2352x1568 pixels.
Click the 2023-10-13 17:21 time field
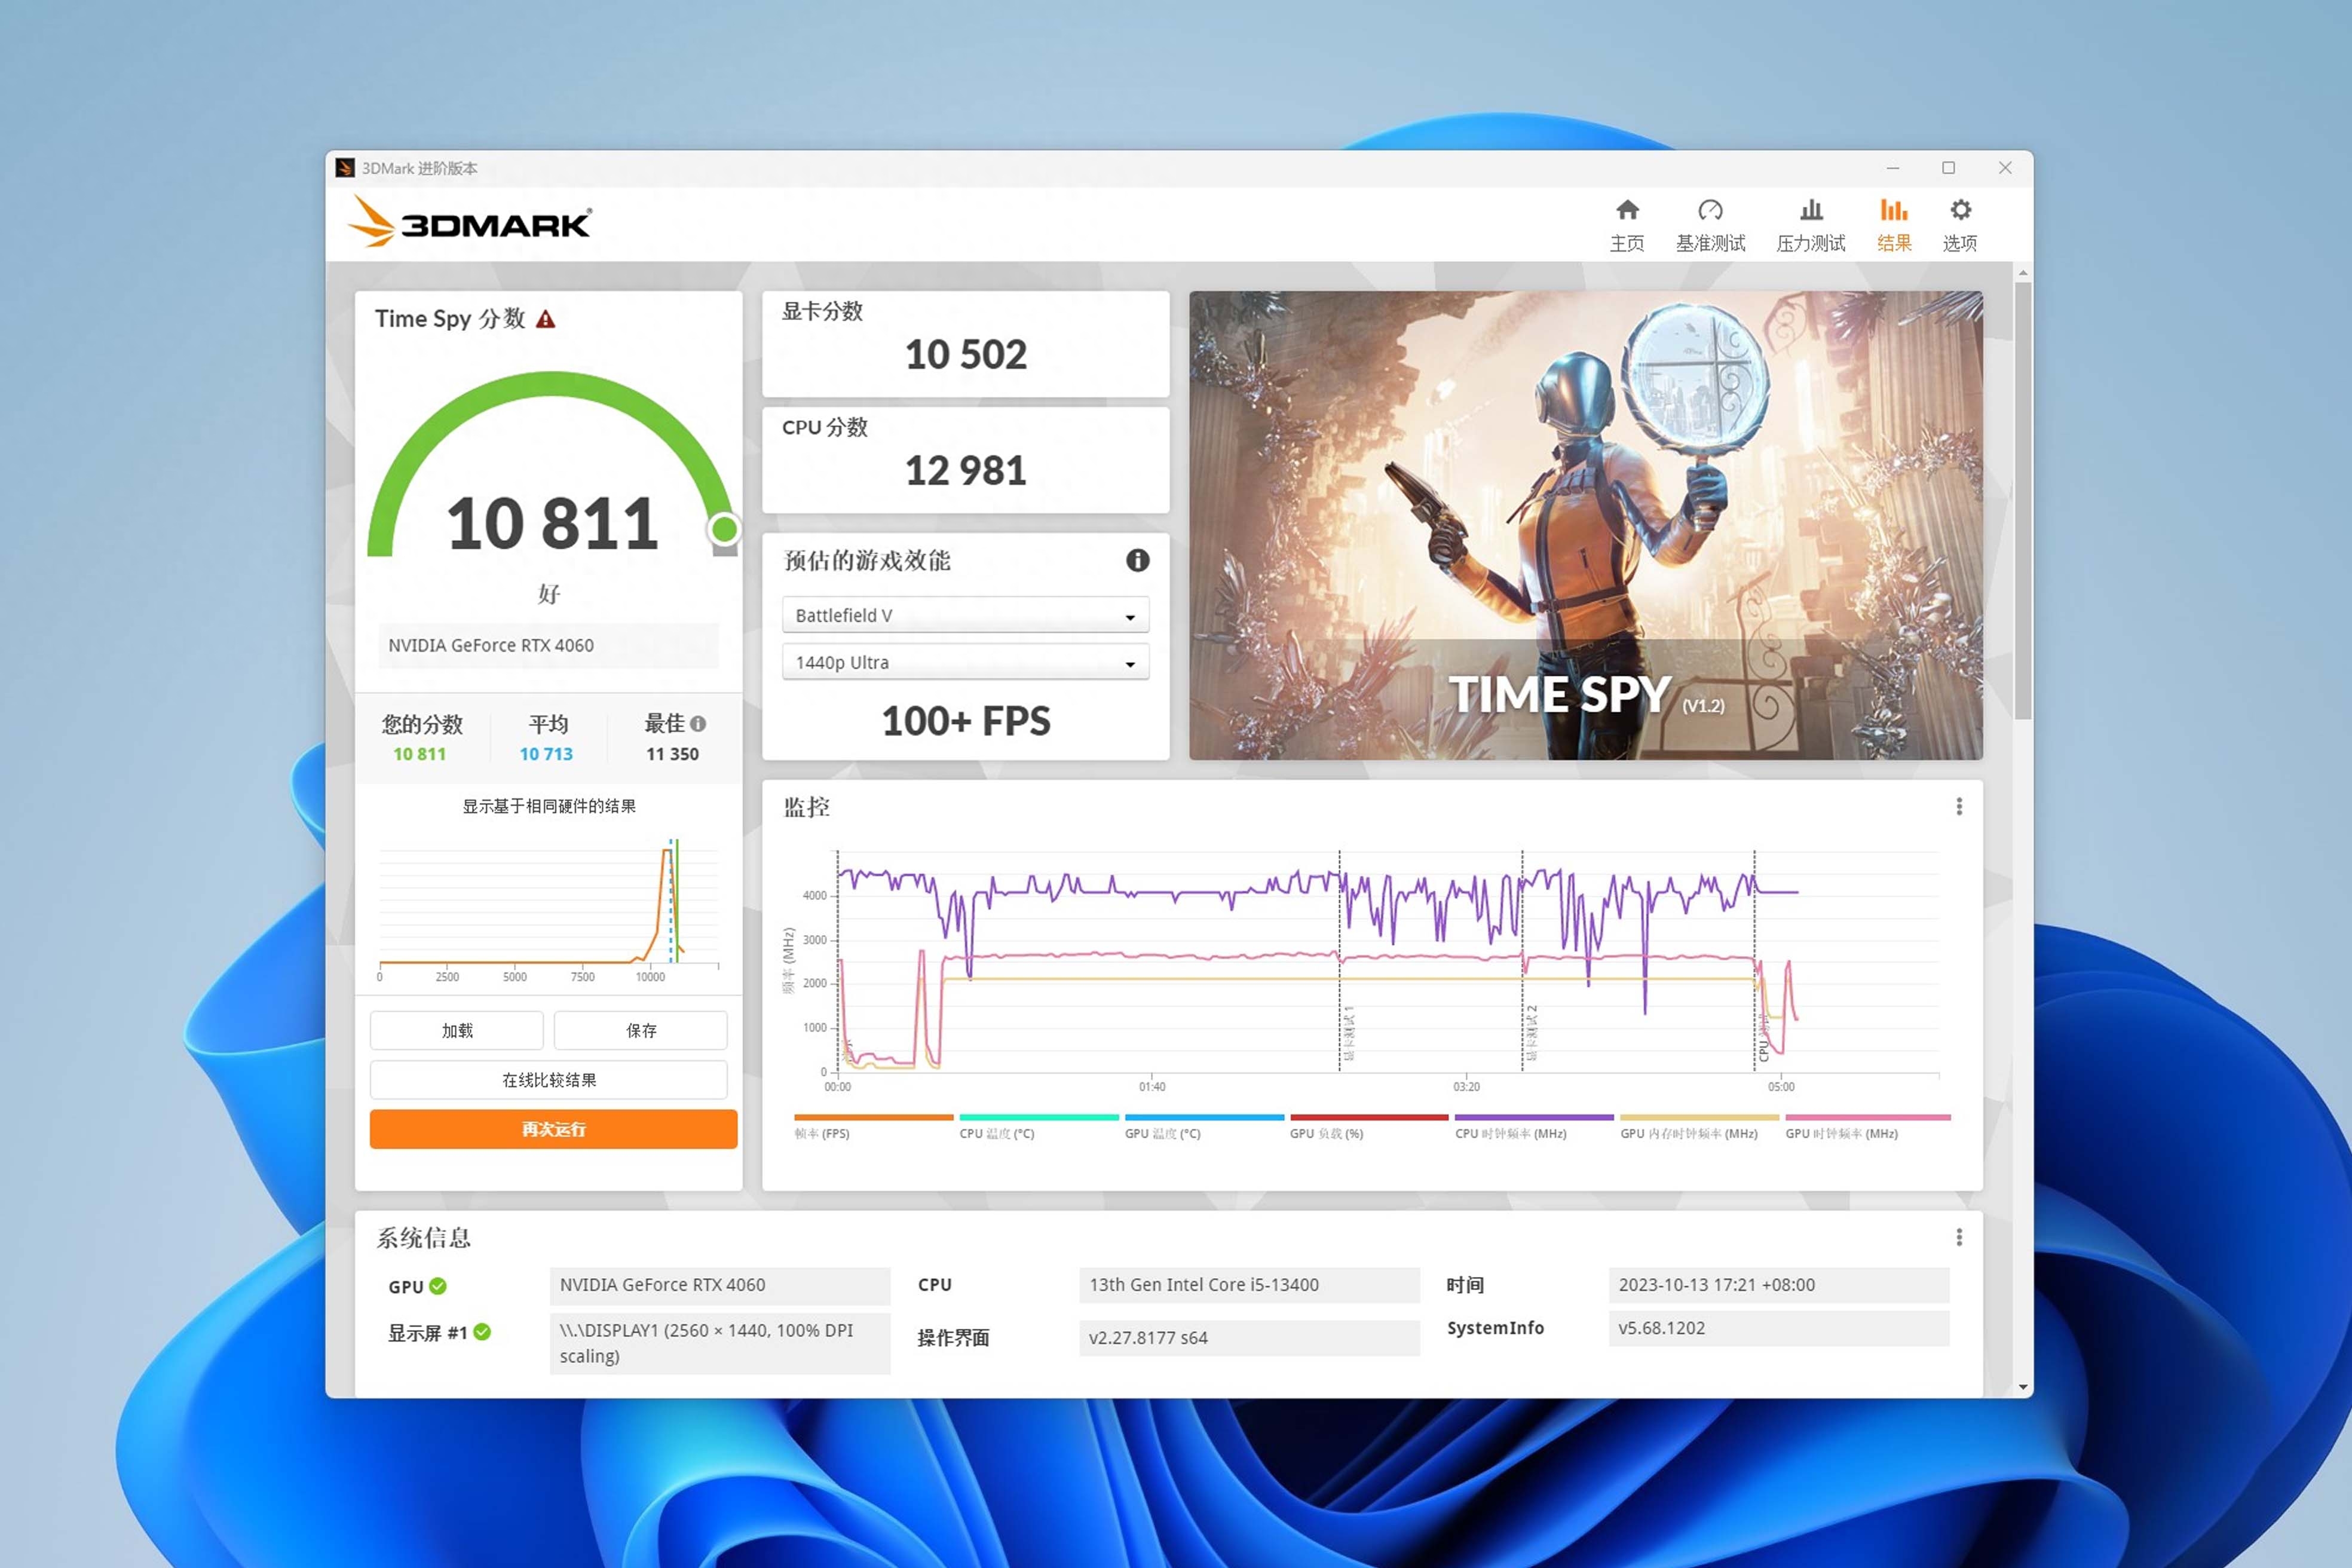tap(1779, 1285)
